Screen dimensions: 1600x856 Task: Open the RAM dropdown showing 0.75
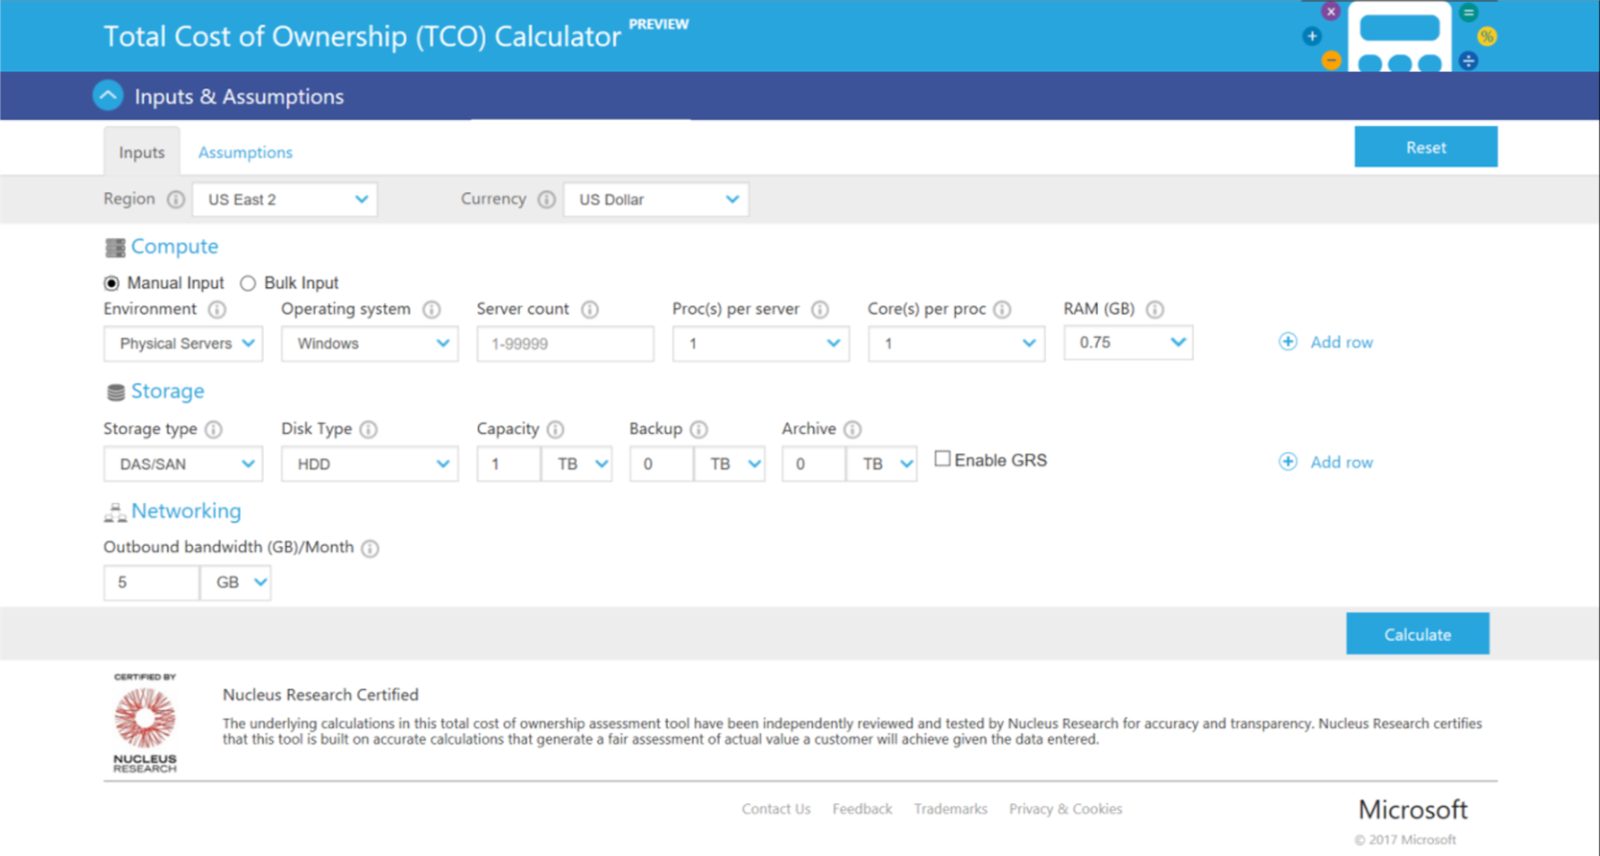1128,342
